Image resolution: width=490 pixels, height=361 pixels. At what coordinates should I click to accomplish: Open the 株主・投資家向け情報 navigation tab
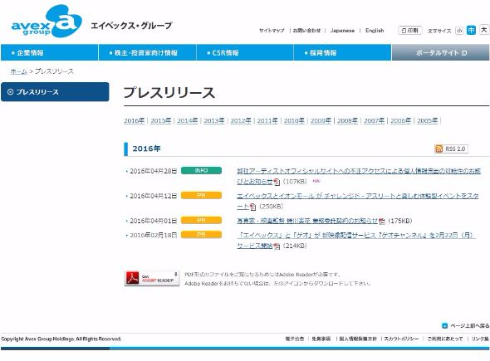[148, 53]
